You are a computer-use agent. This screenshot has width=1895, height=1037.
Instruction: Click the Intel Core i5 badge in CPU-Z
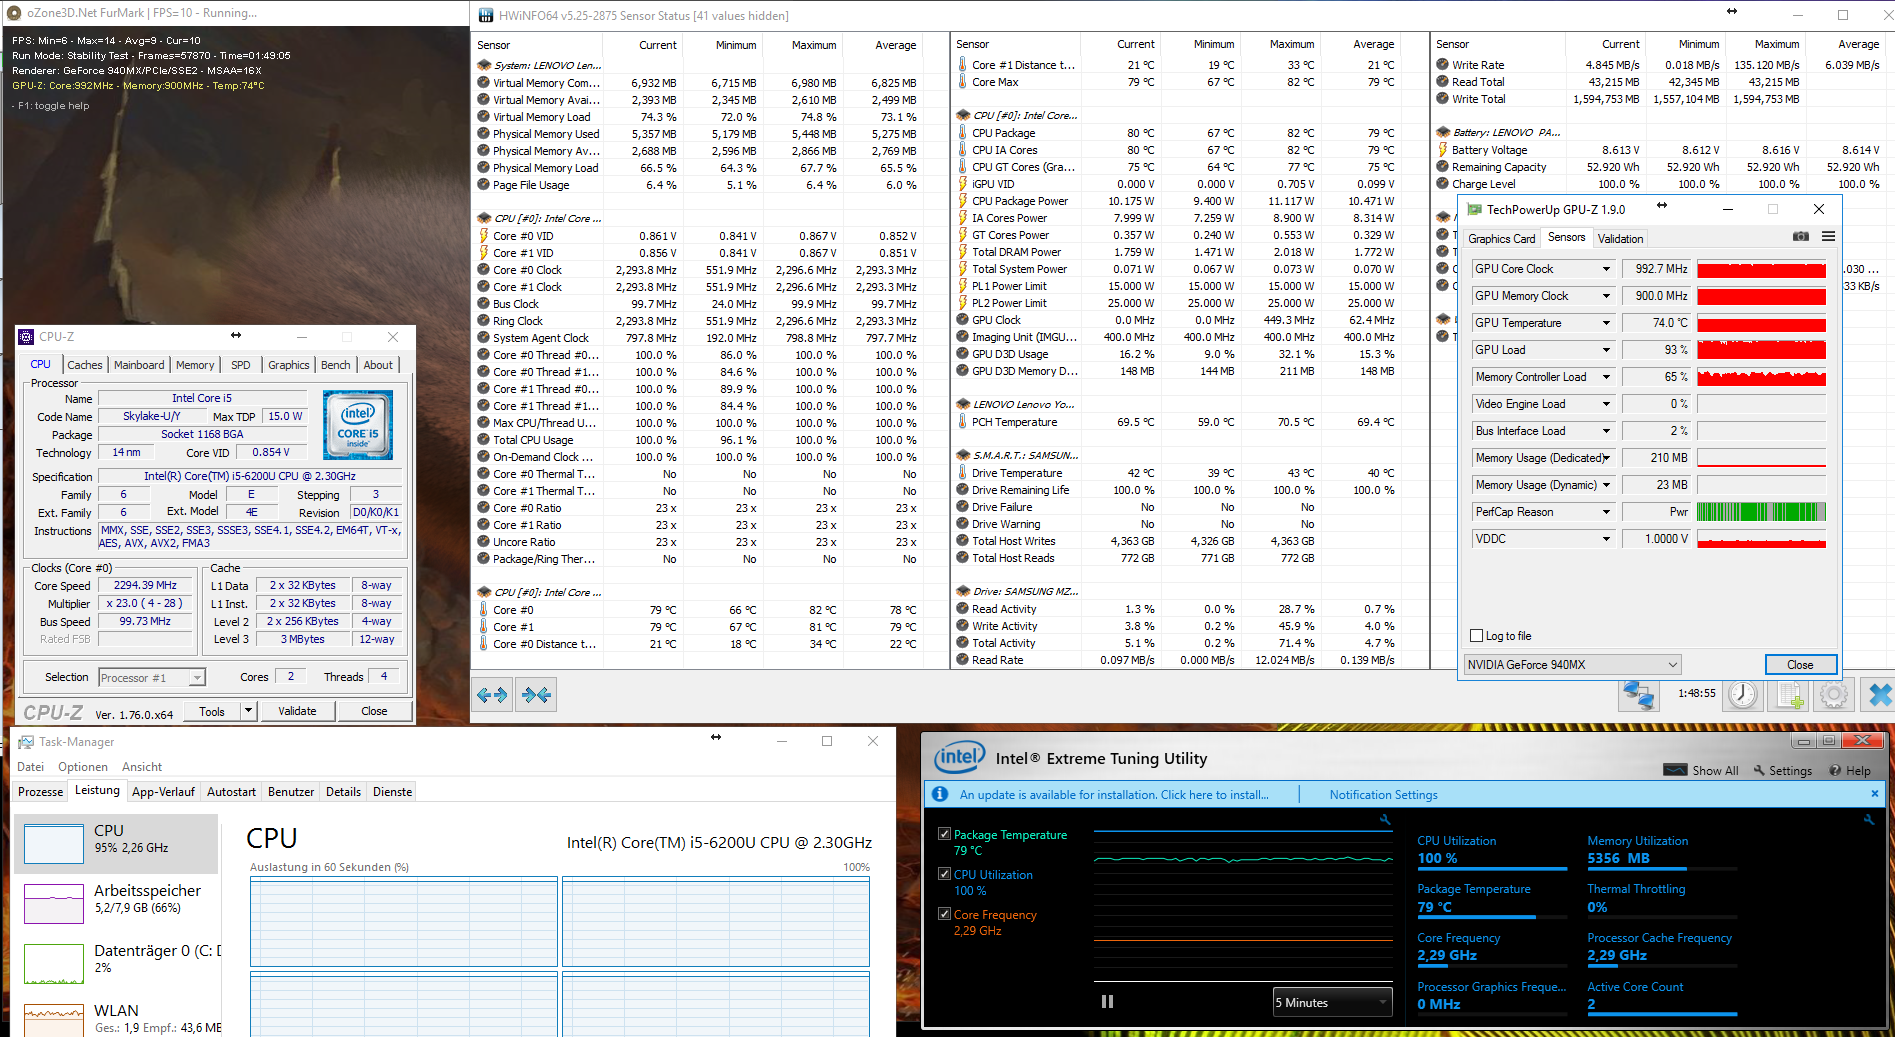[358, 425]
